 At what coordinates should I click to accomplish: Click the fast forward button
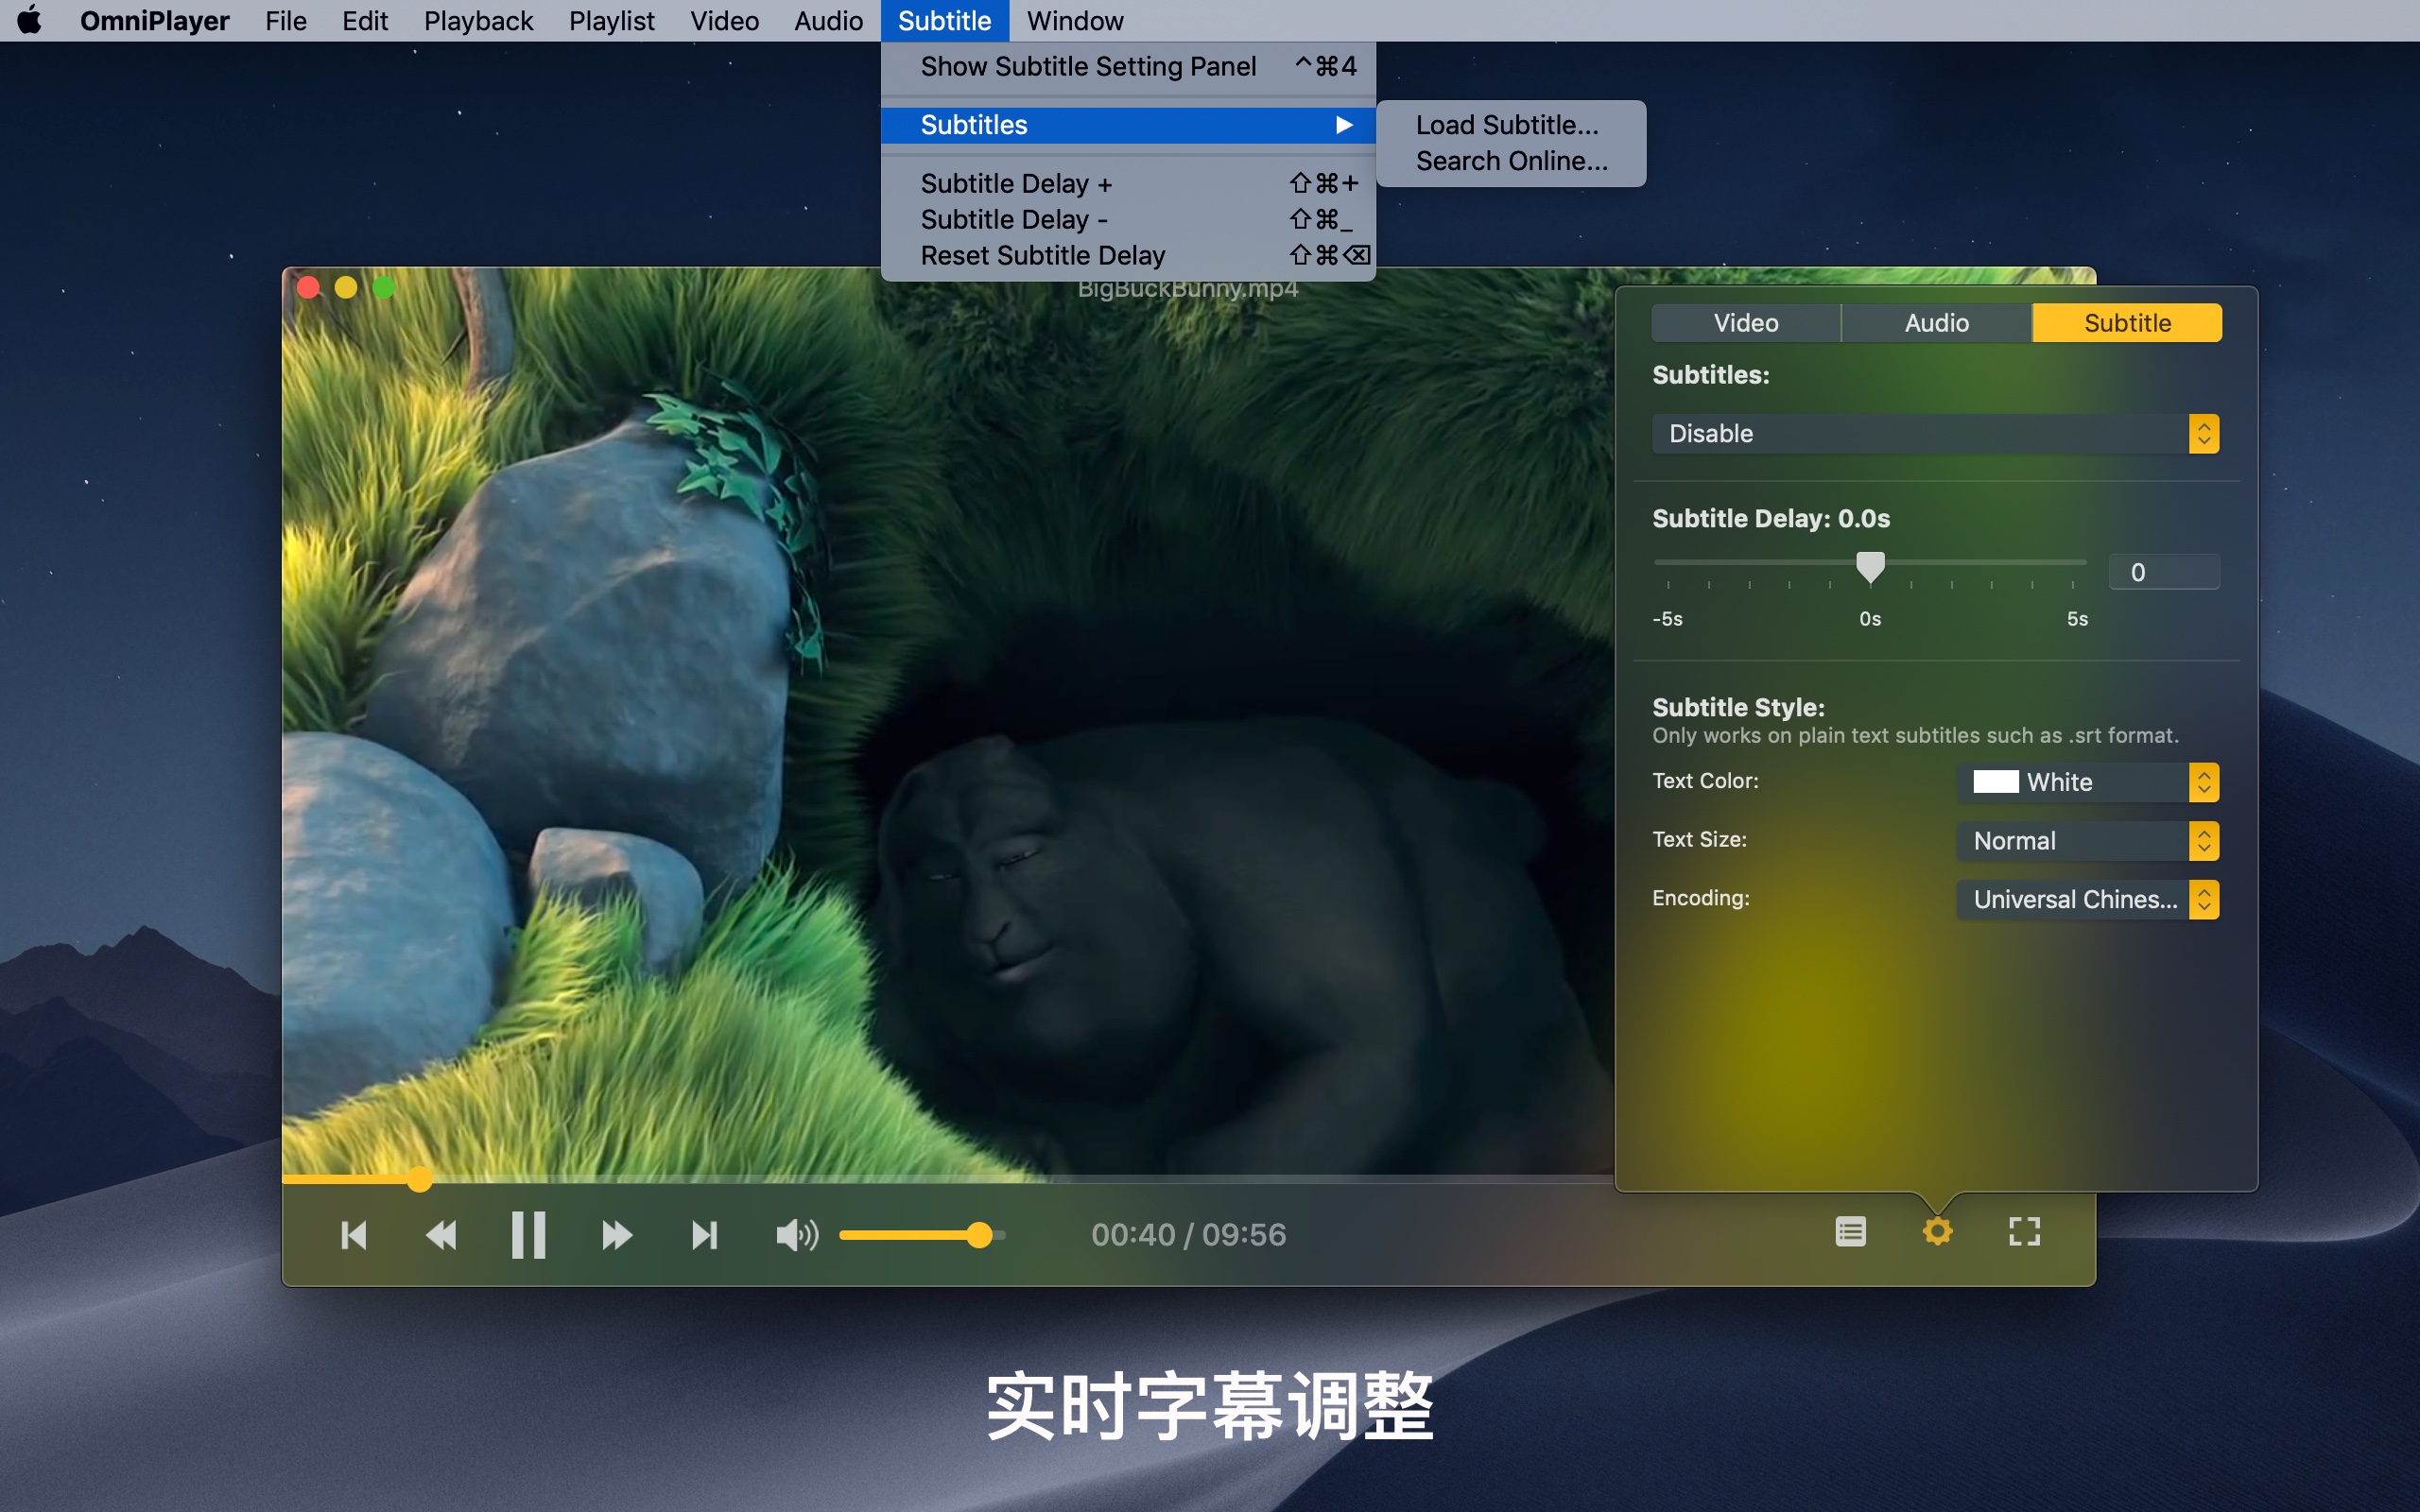617,1235
